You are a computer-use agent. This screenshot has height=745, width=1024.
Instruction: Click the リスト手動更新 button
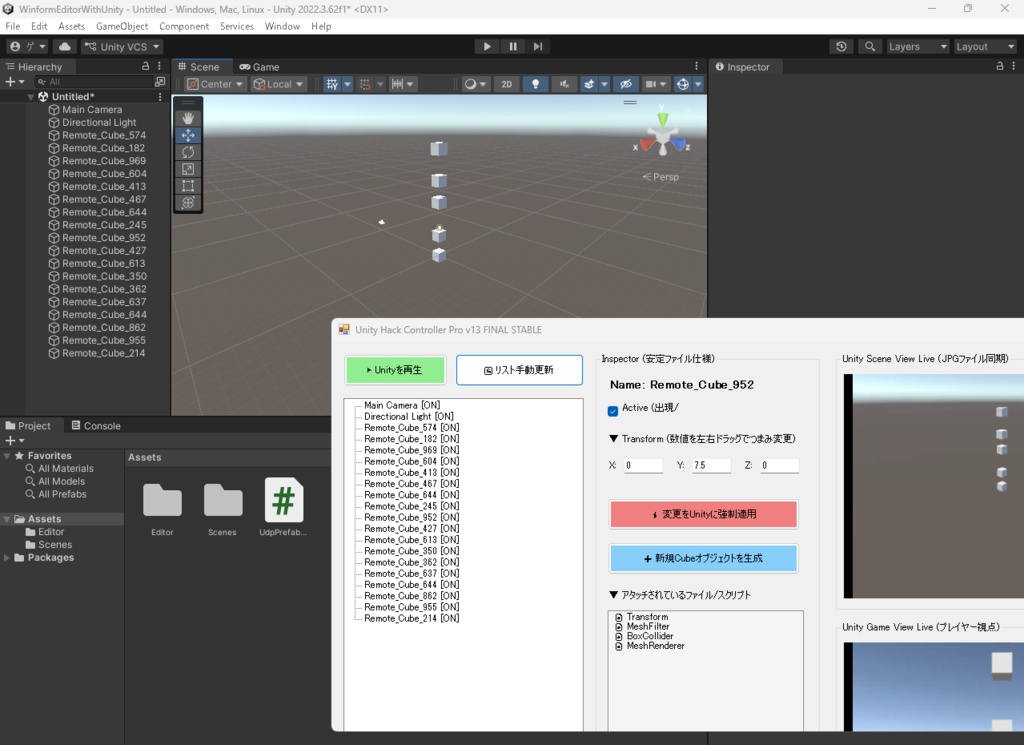[x=519, y=370]
